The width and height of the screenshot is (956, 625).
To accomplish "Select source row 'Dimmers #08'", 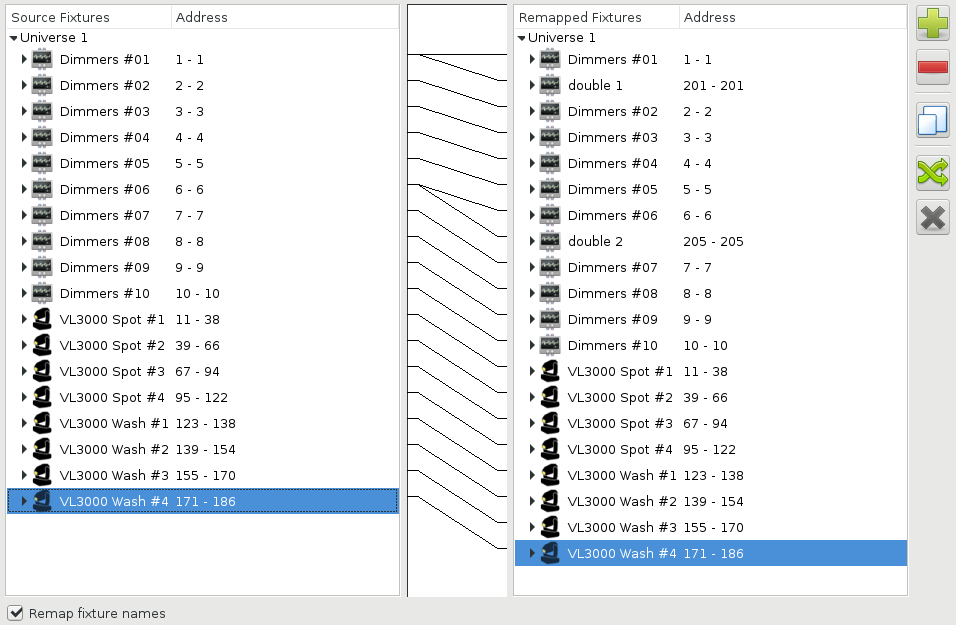I will (x=202, y=241).
